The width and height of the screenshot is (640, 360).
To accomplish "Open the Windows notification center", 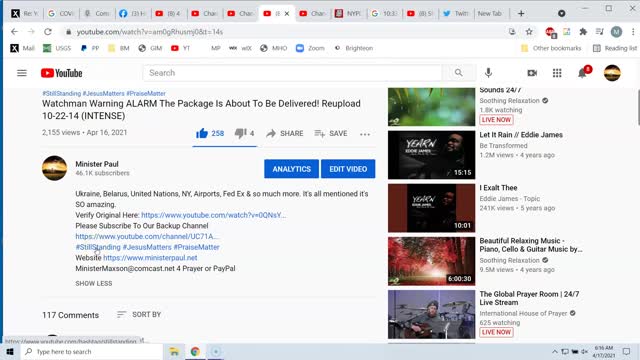I will (627, 351).
